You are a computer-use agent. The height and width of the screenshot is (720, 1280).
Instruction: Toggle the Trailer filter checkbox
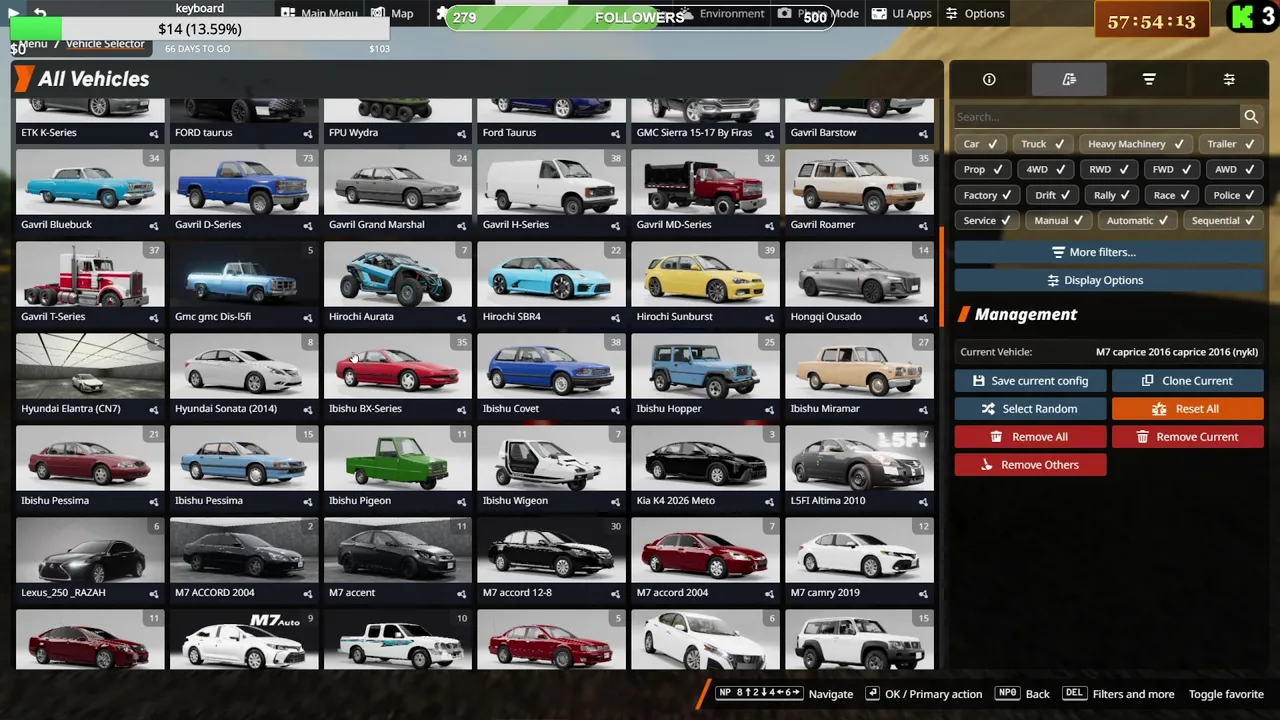(x=1229, y=144)
